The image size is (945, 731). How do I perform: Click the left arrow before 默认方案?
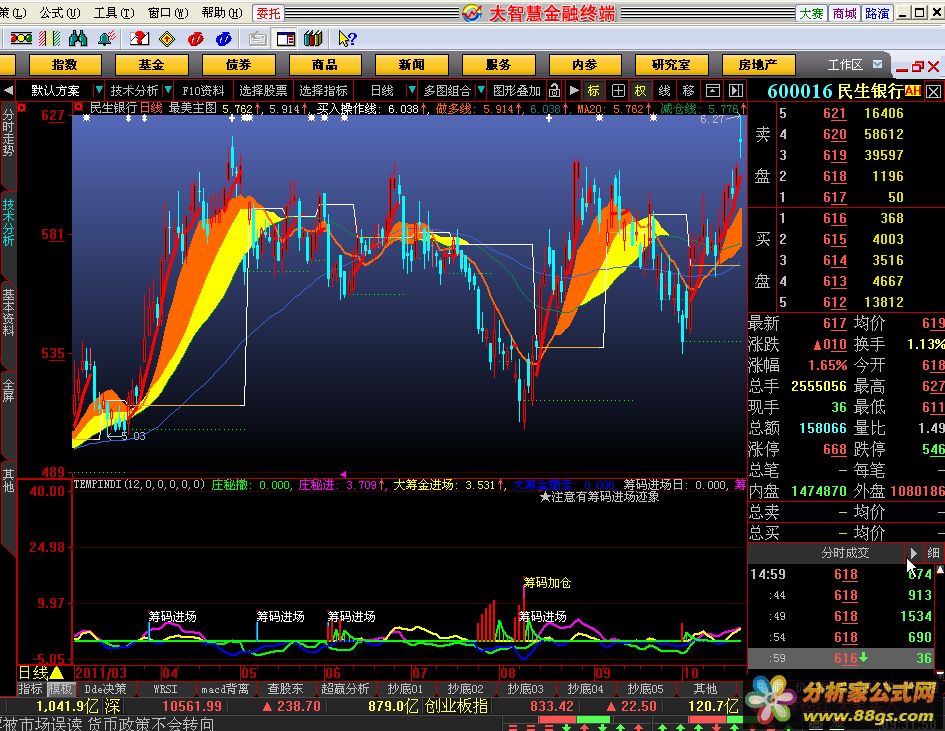8,90
